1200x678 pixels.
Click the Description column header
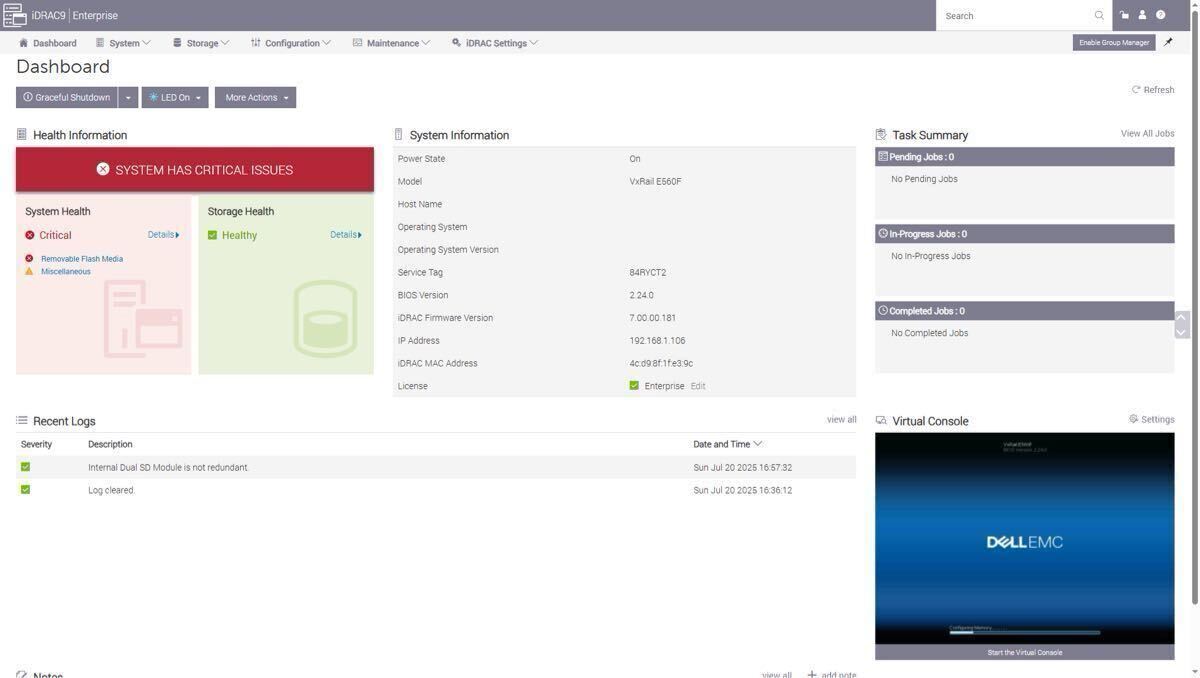[x=110, y=444]
